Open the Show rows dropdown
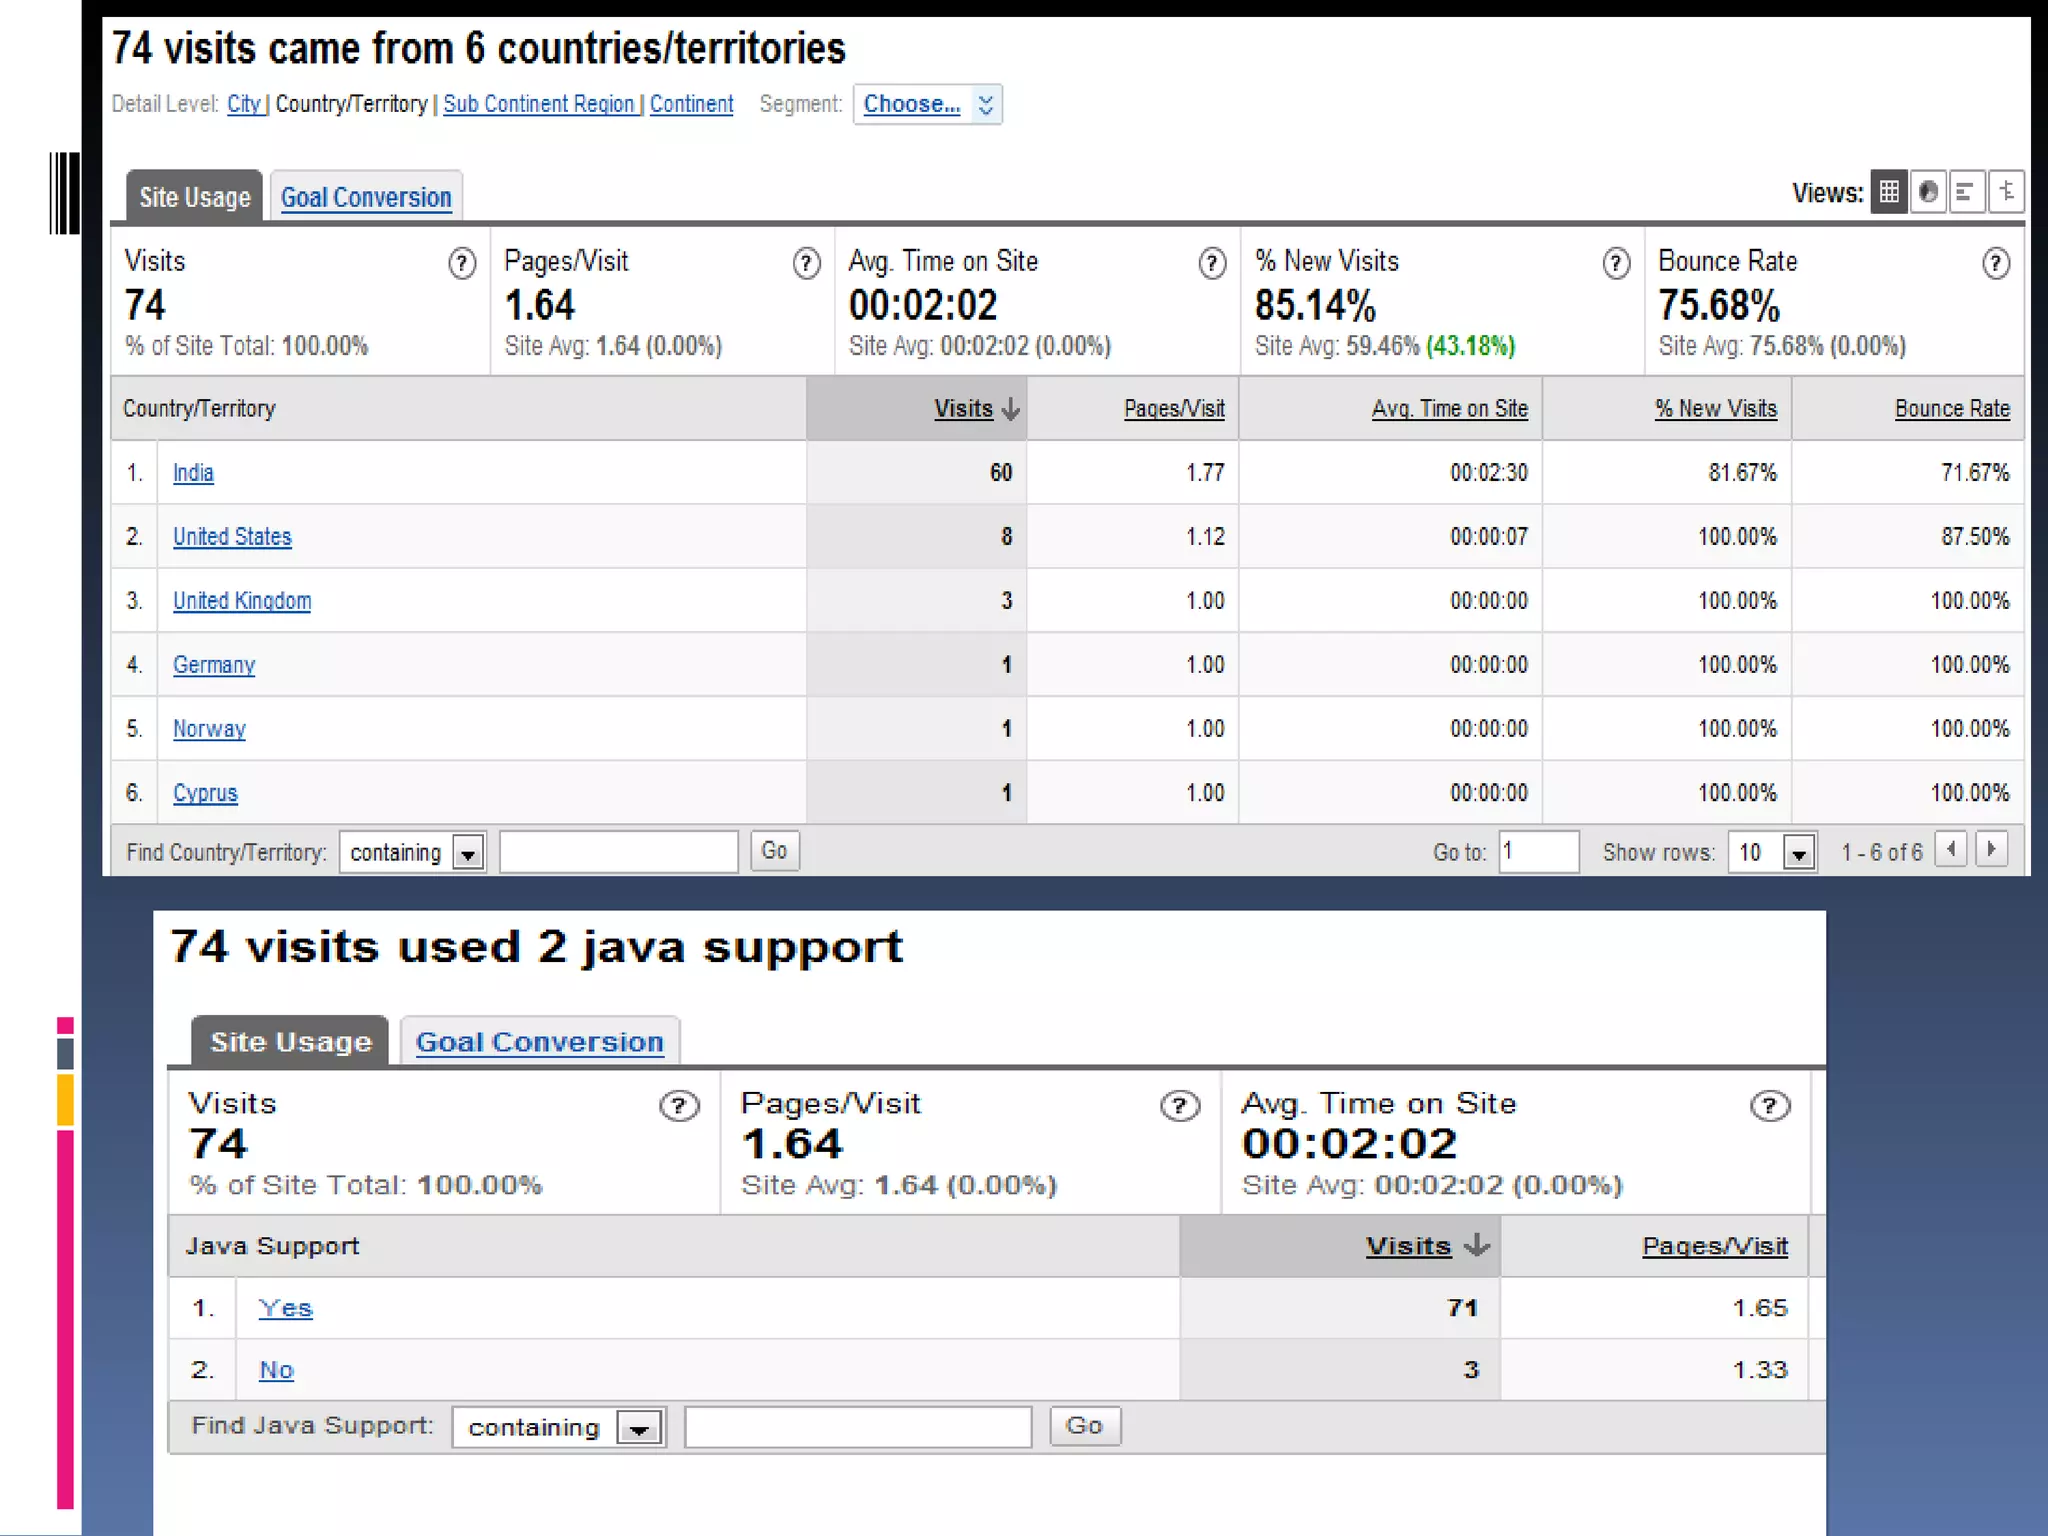 (1798, 853)
